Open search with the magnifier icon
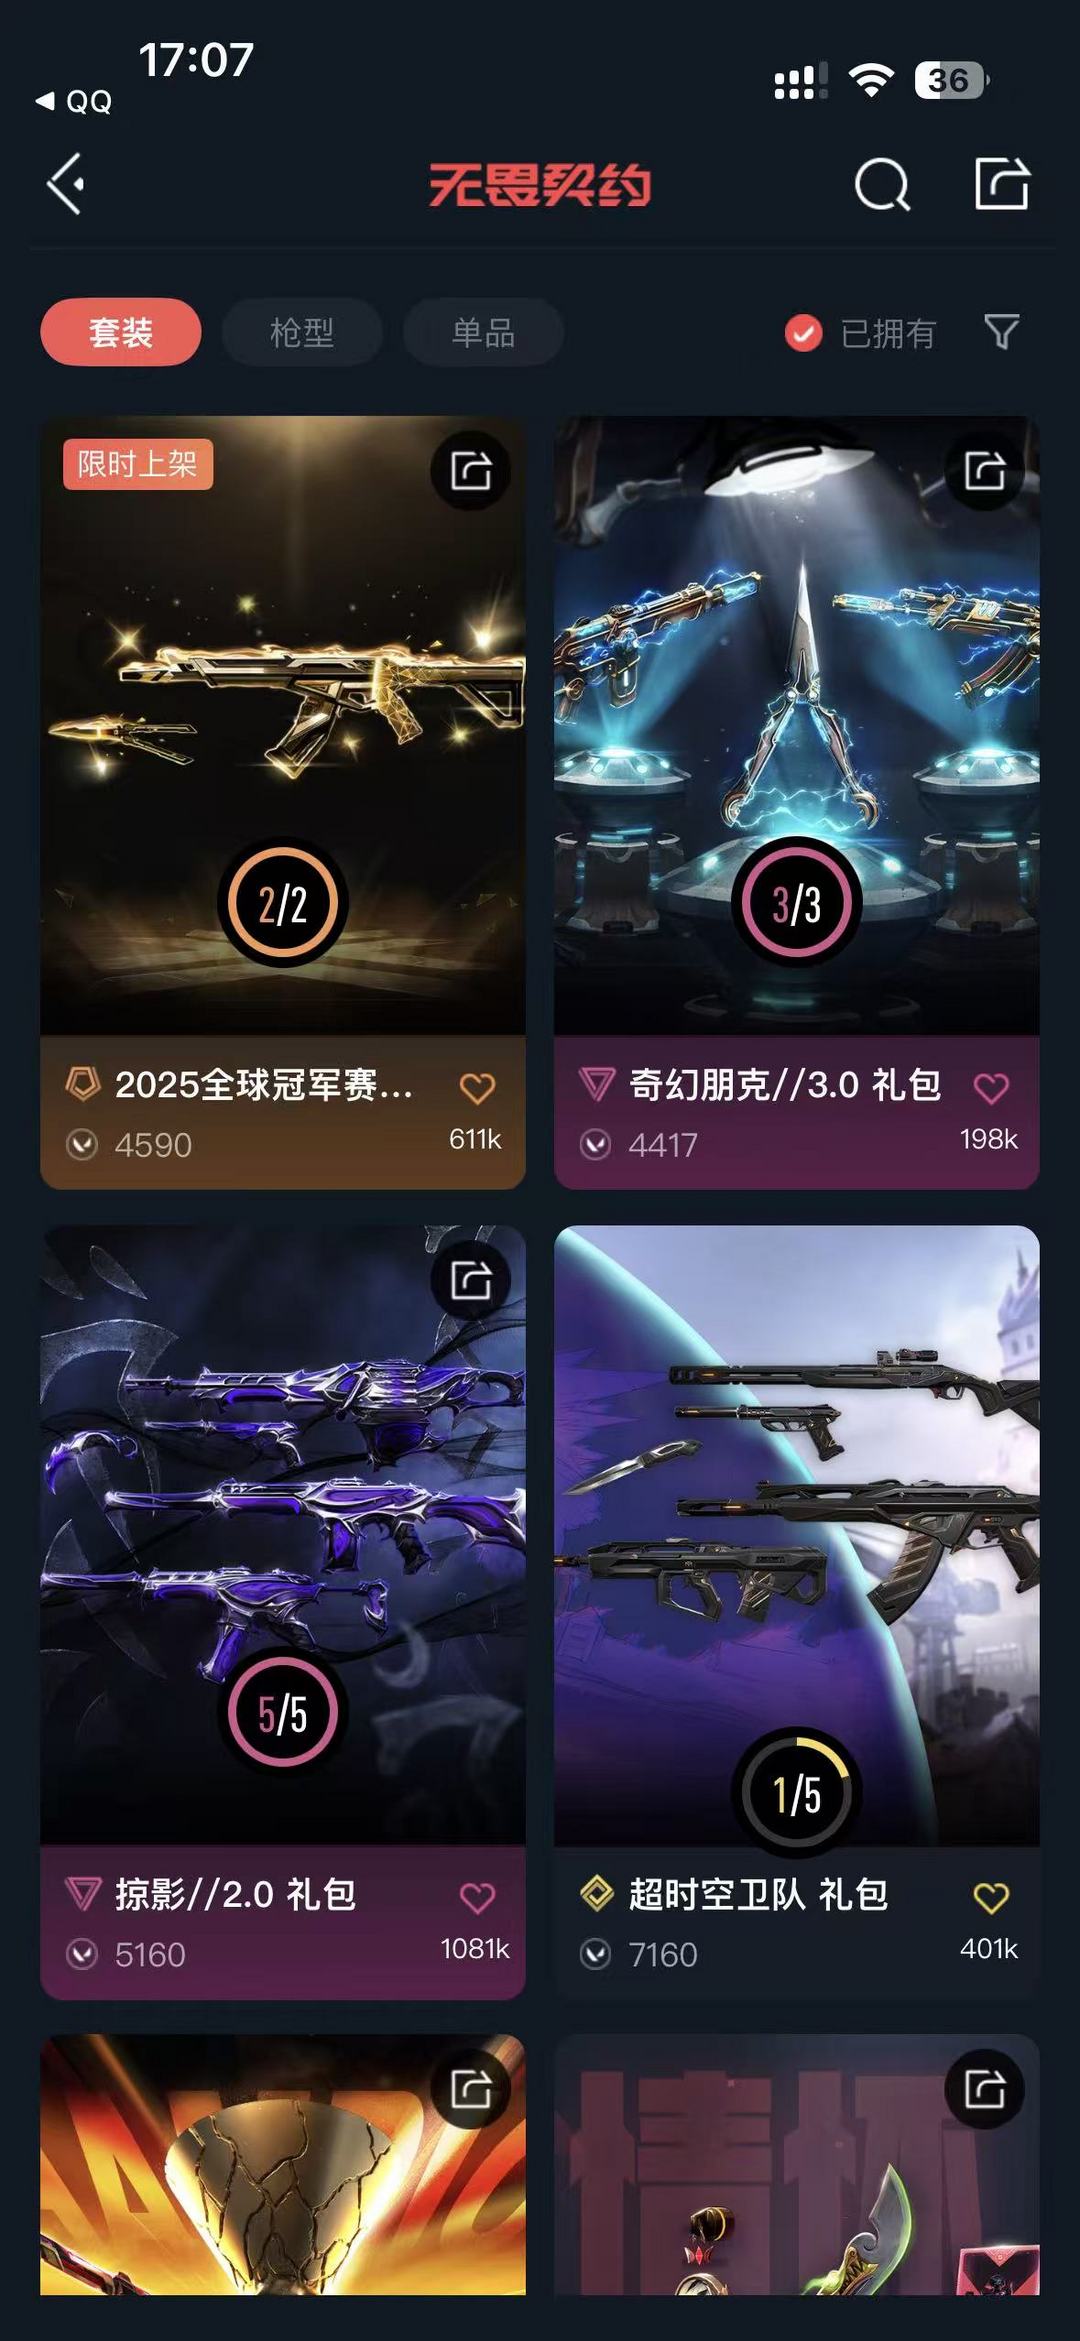The image size is (1080, 2341). coord(882,184)
